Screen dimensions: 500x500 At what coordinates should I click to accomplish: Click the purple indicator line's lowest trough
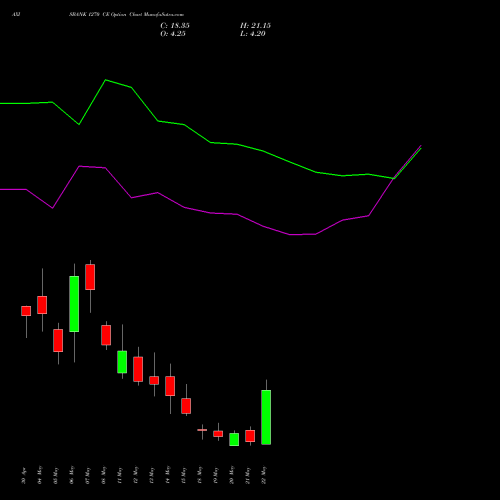pos(289,235)
